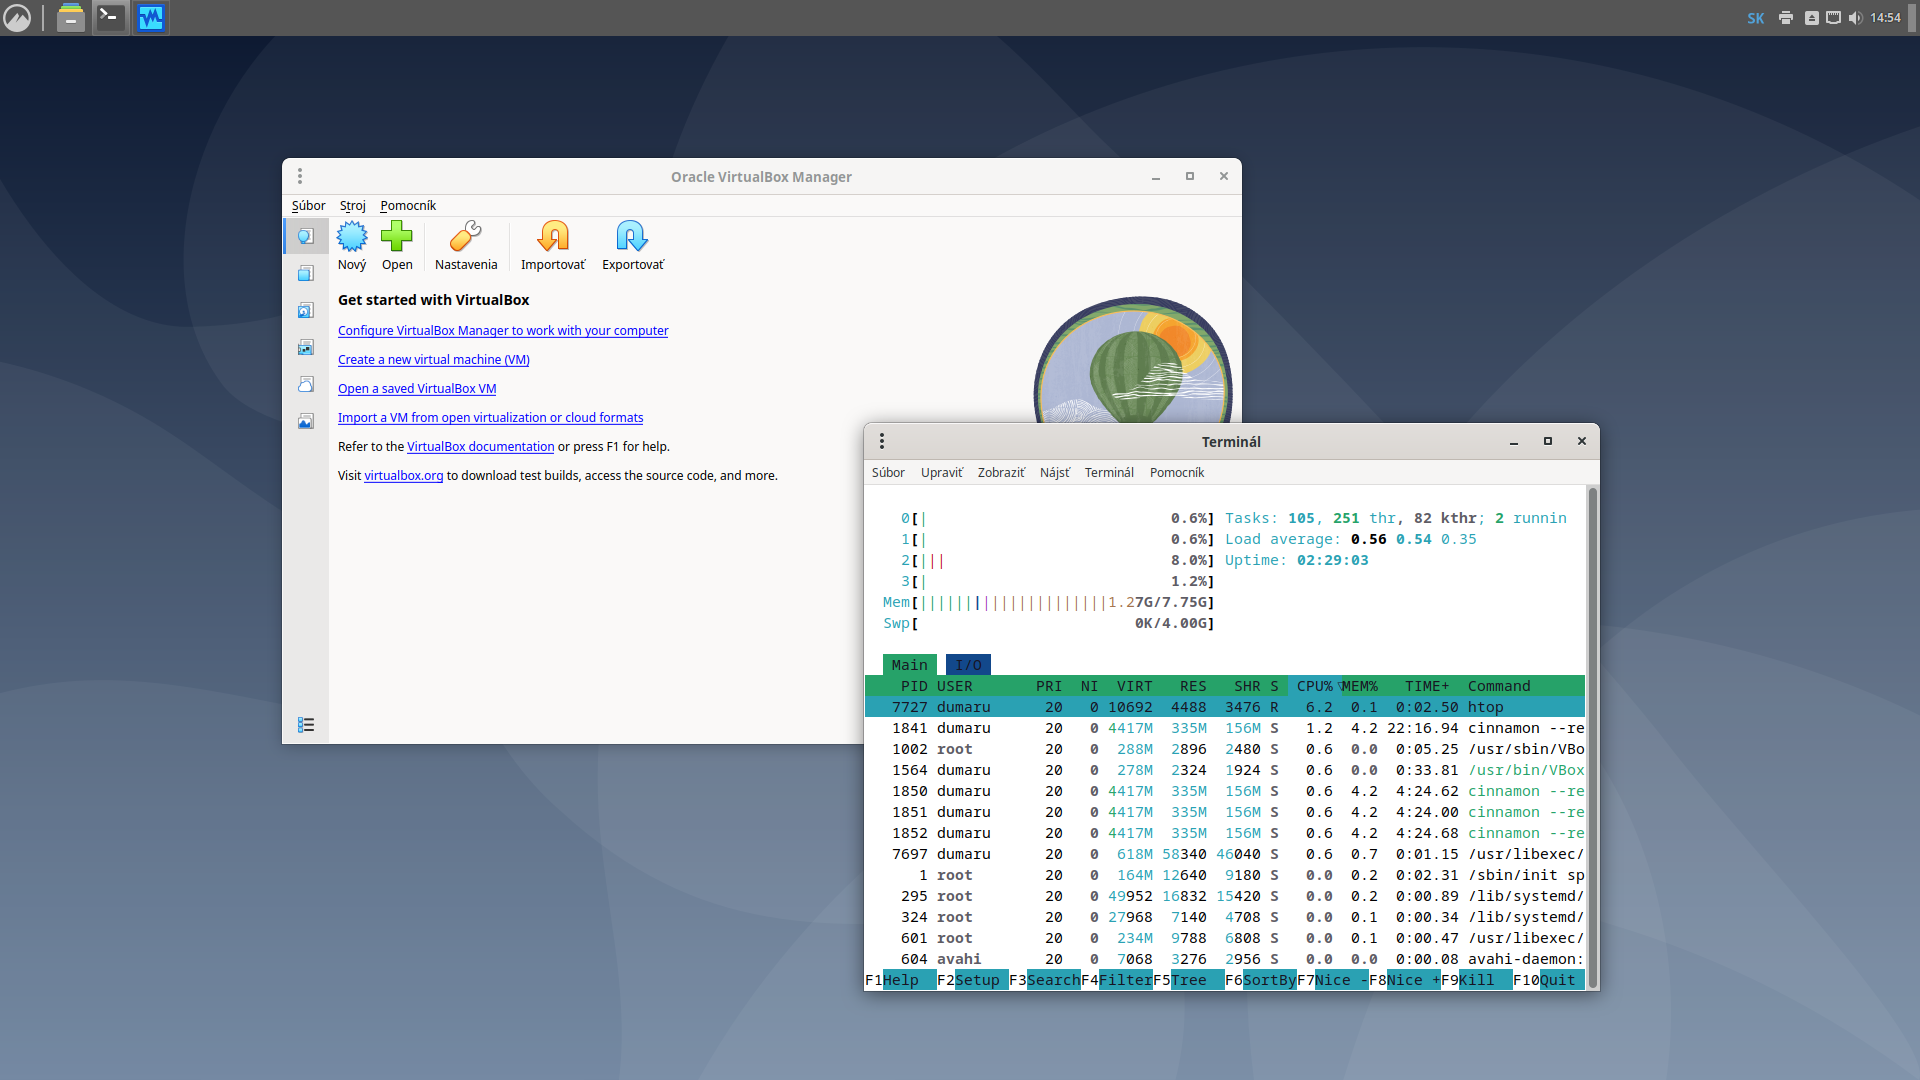Image resolution: width=1920 pixels, height=1080 pixels.
Task: Click the SK keyboard layout indicator
Action: coord(1756,18)
